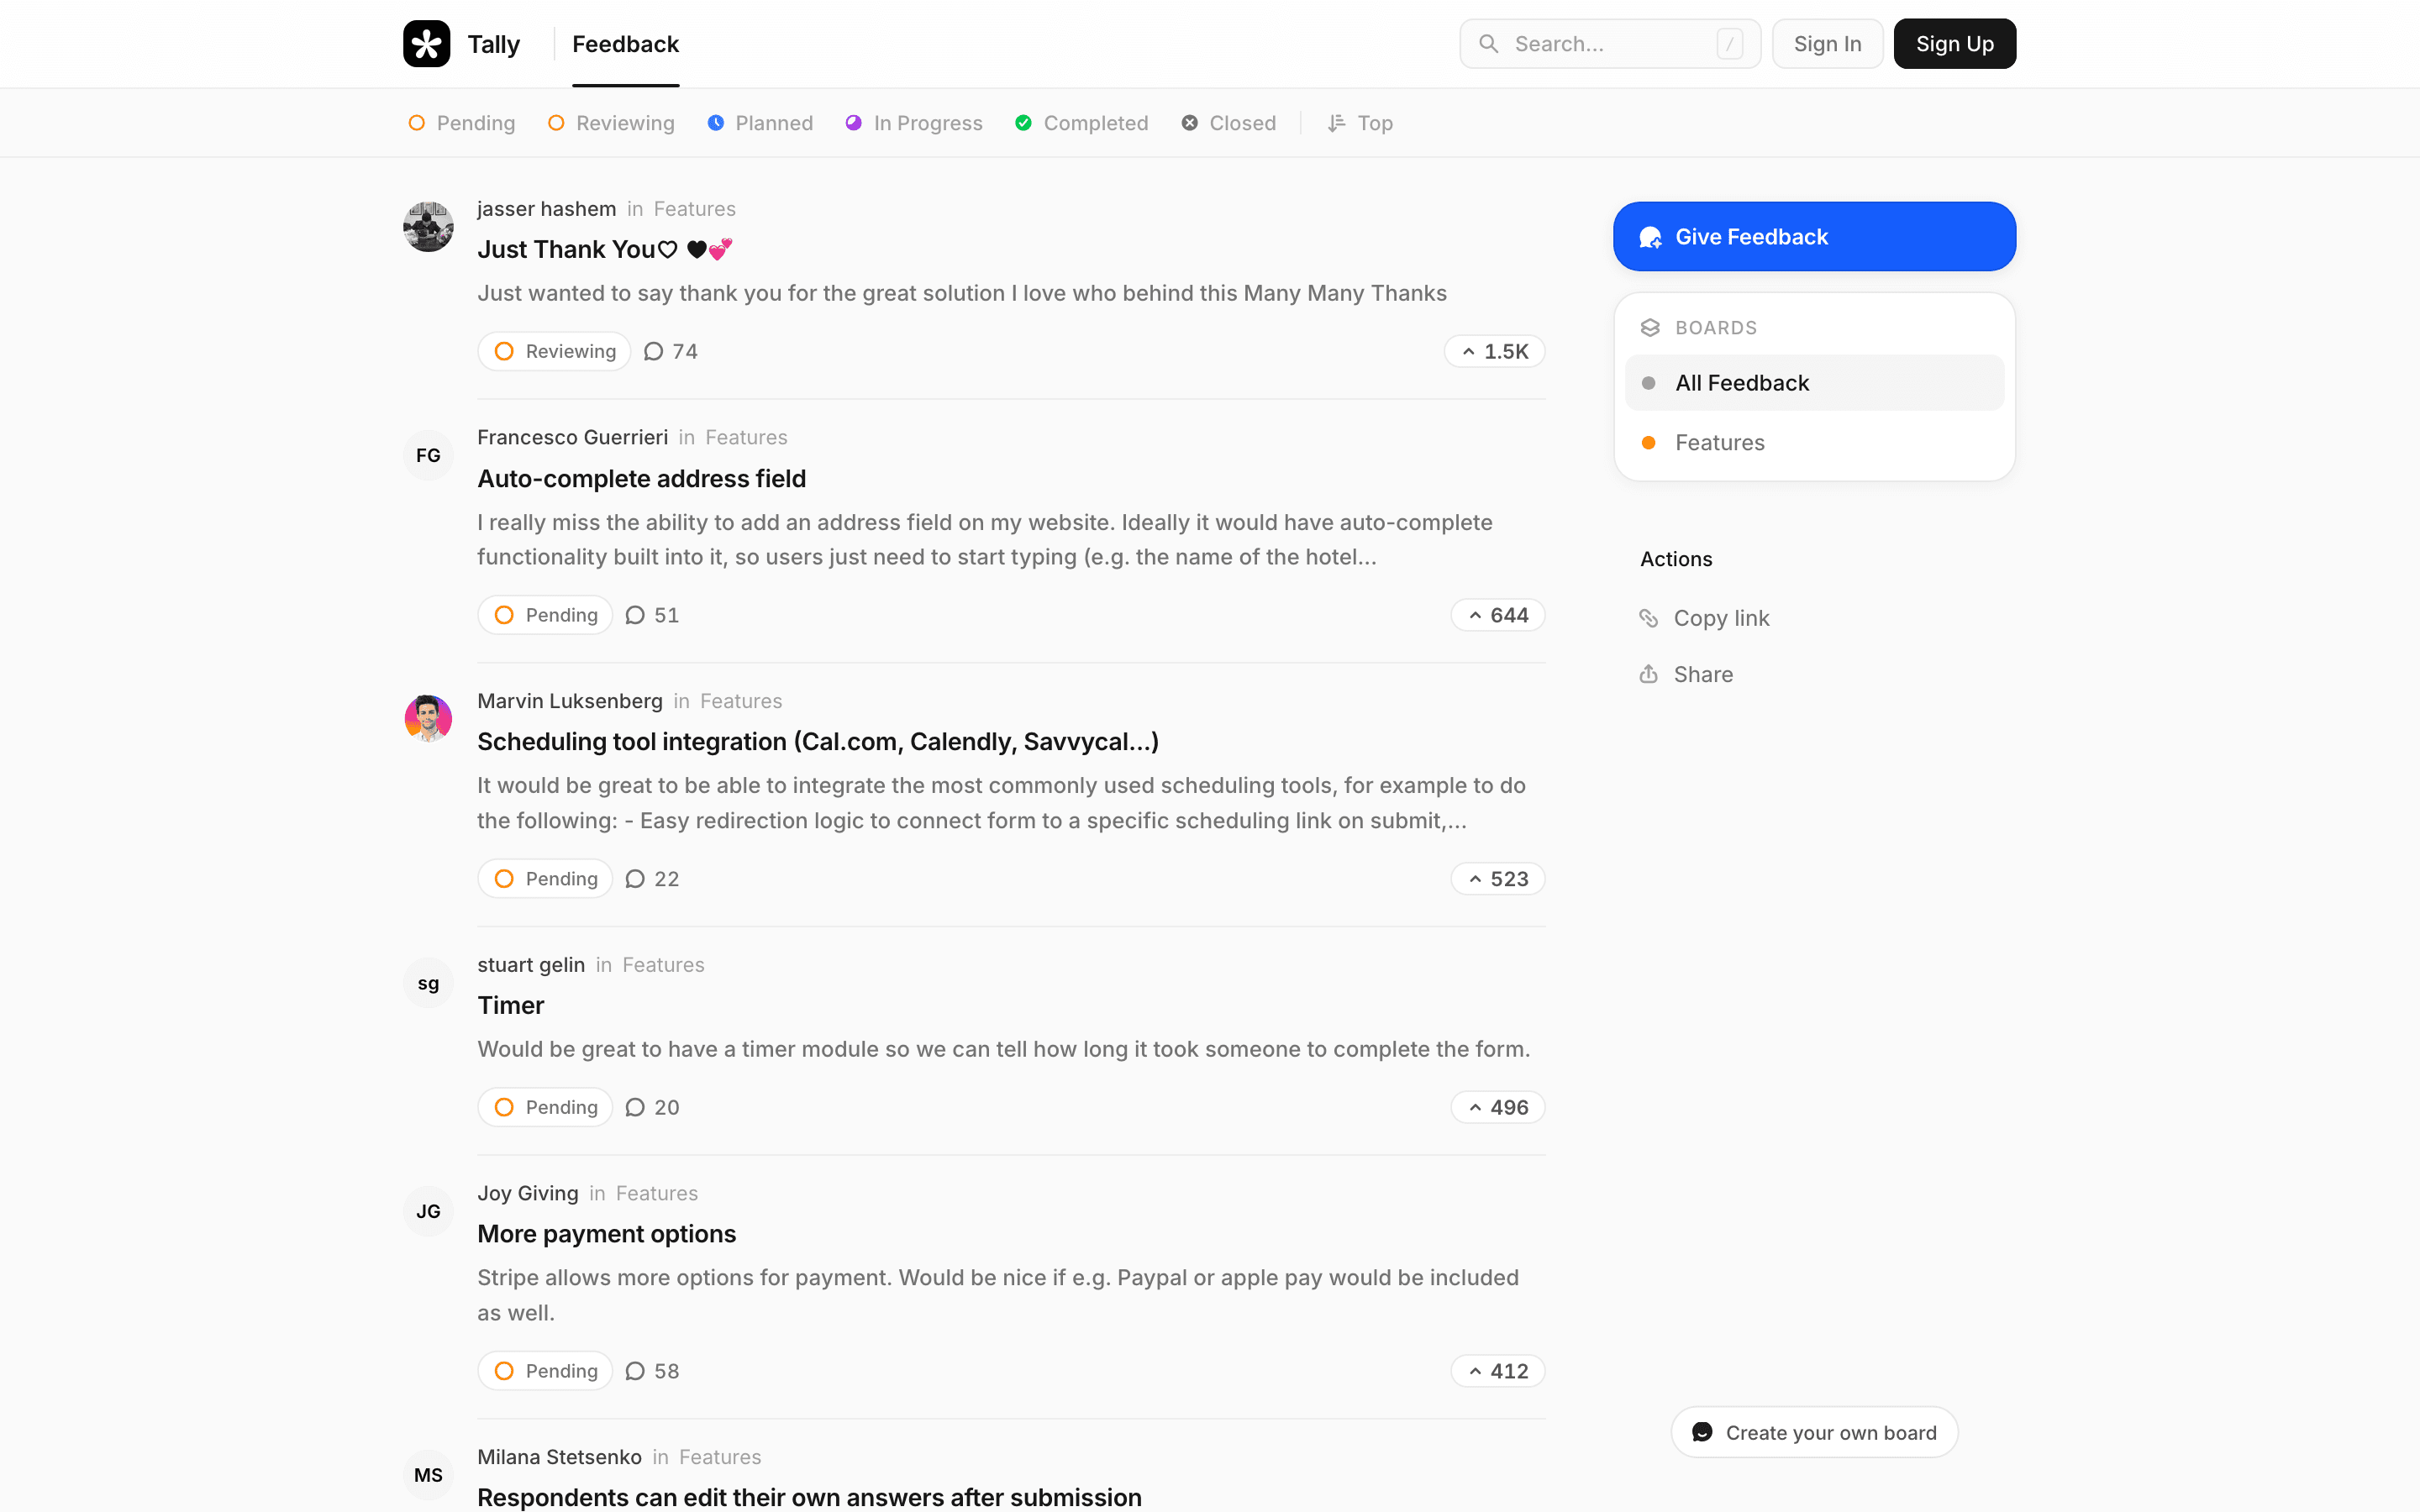2420x1512 pixels.
Task: Click Features link next to stuart gelin
Action: 663,965
